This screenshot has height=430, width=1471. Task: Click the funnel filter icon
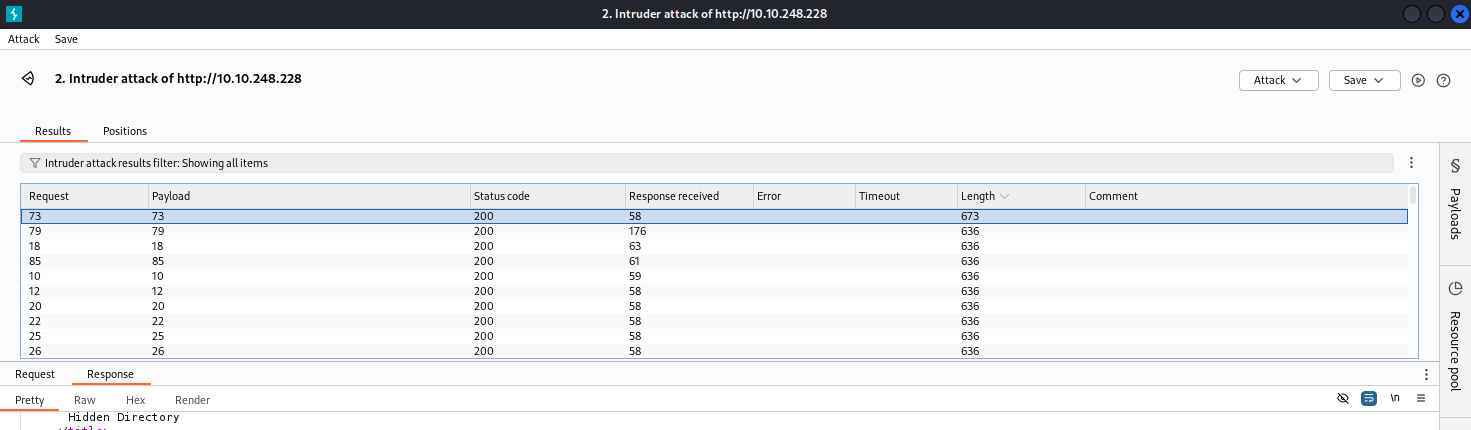(35, 163)
